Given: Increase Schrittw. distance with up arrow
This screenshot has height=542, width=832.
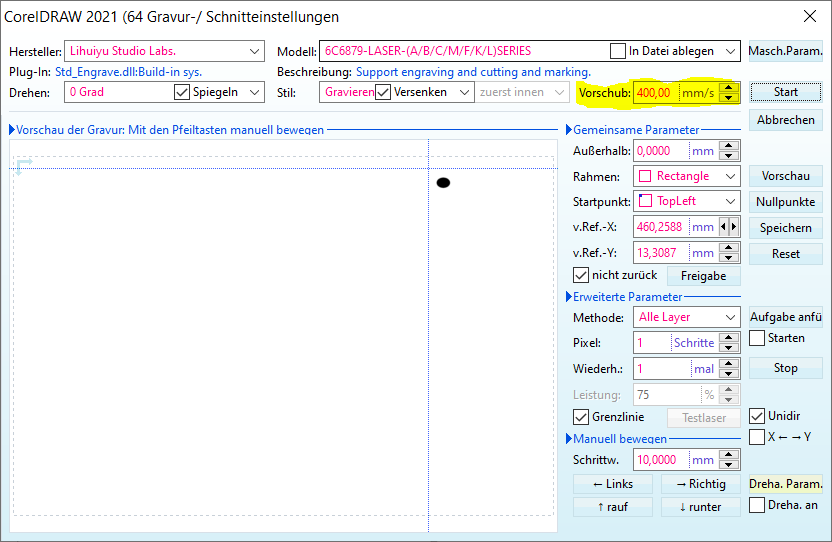Looking at the screenshot, I should [x=729, y=455].
